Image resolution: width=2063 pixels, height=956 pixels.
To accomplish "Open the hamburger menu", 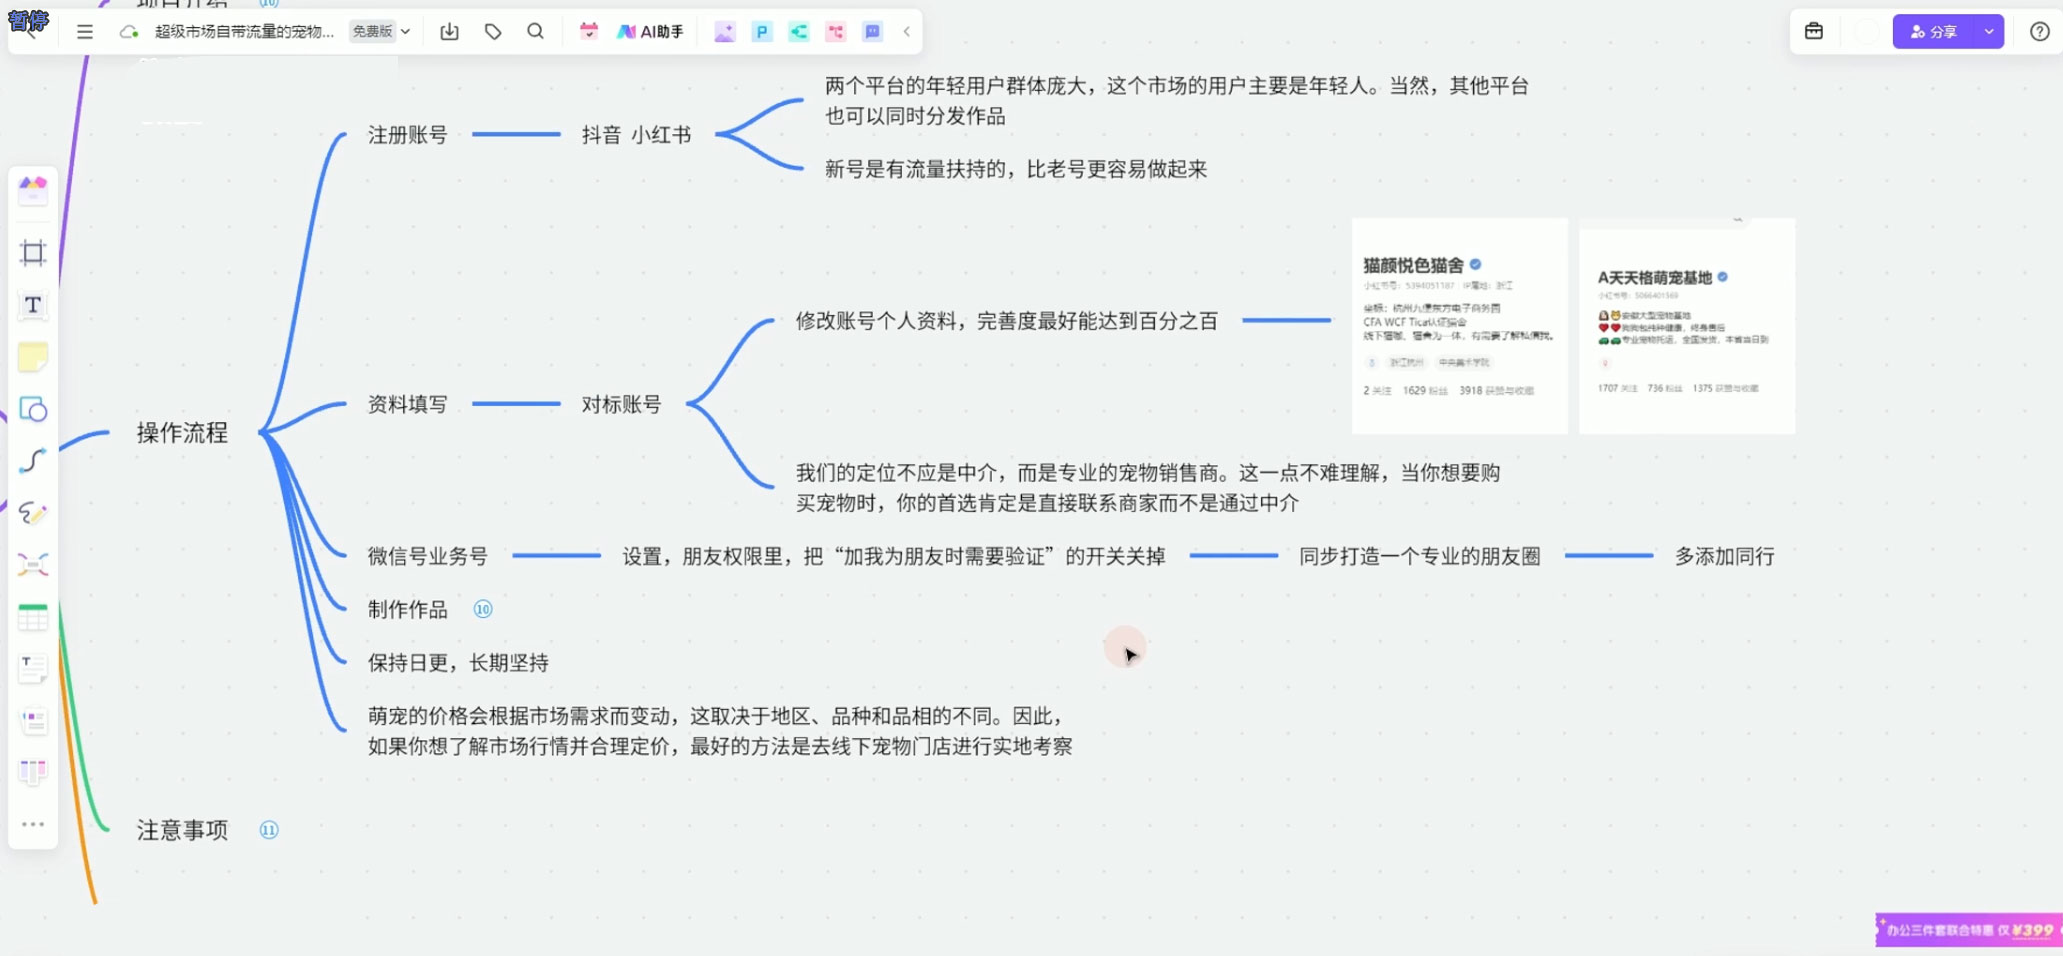I will click(x=85, y=31).
